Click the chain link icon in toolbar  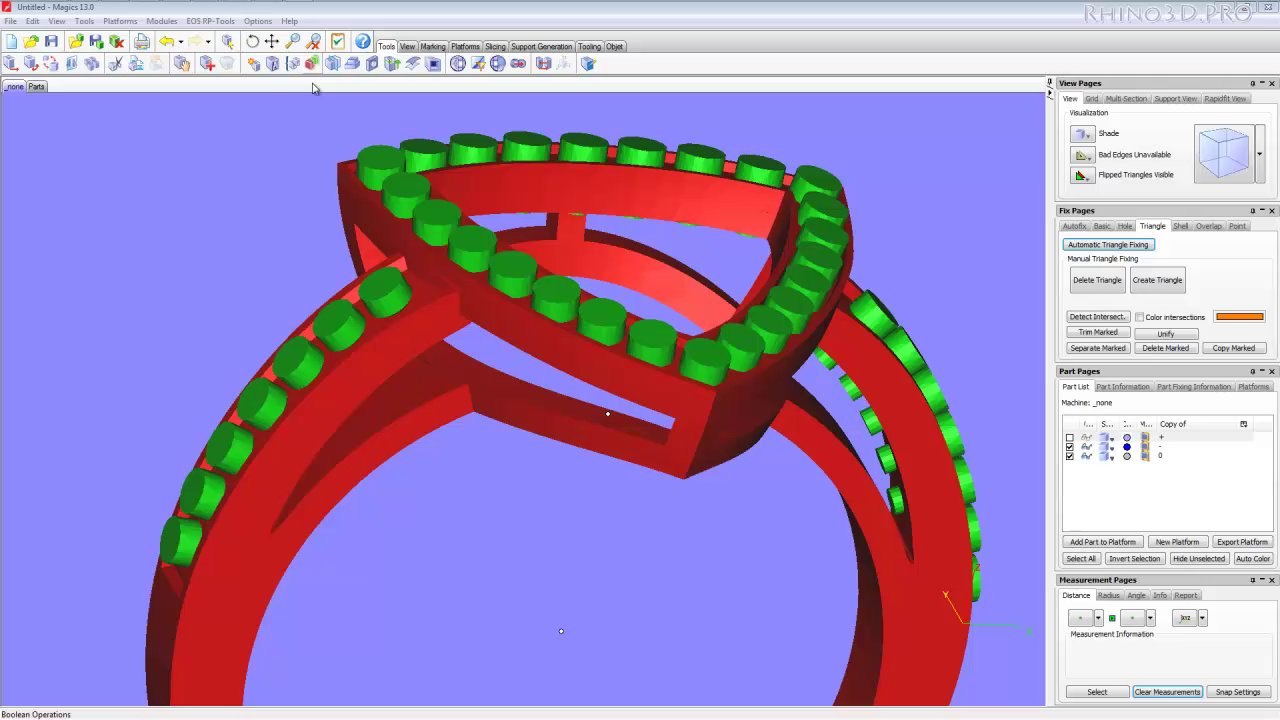point(518,63)
